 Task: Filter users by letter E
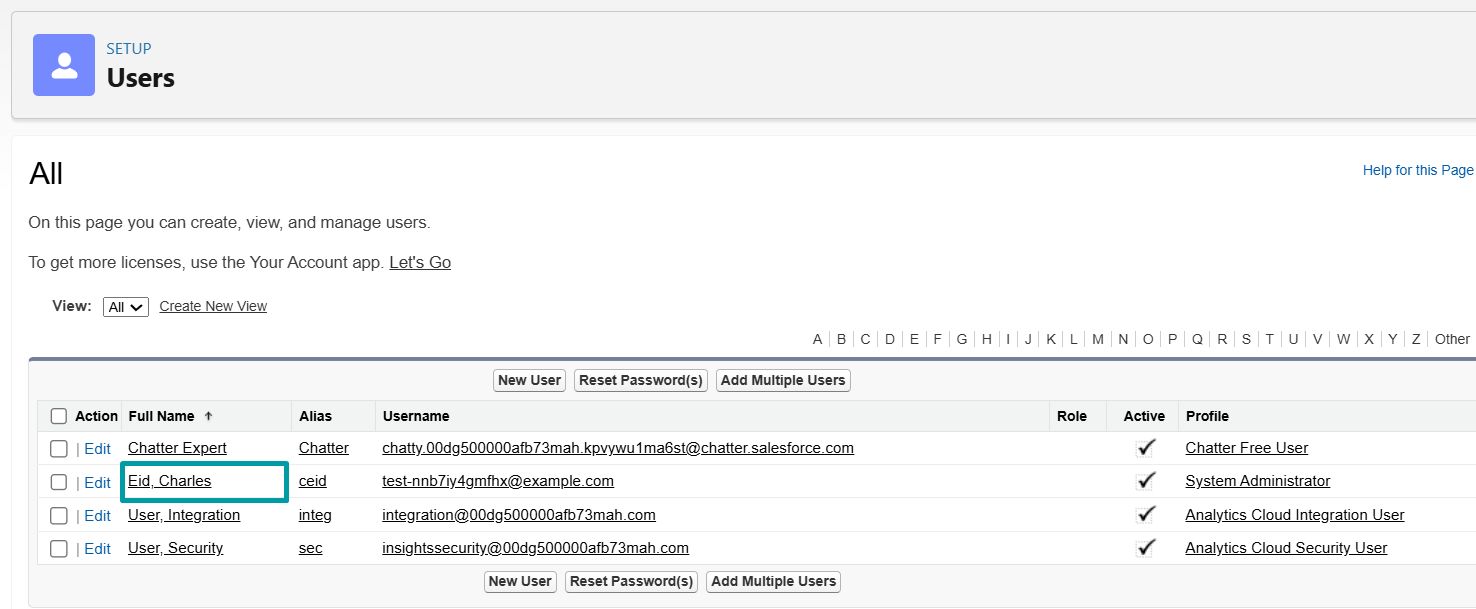tap(914, 339)
